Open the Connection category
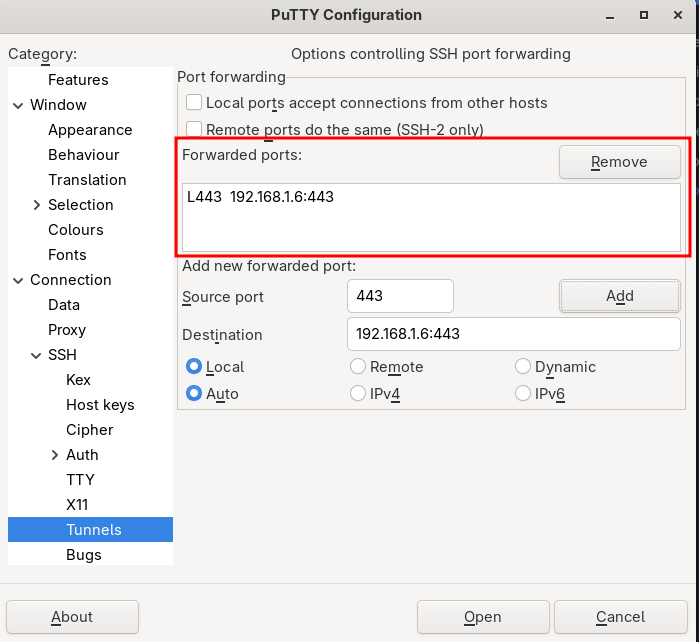The width and height of the screenshot is (699, 642). [70, 280]
